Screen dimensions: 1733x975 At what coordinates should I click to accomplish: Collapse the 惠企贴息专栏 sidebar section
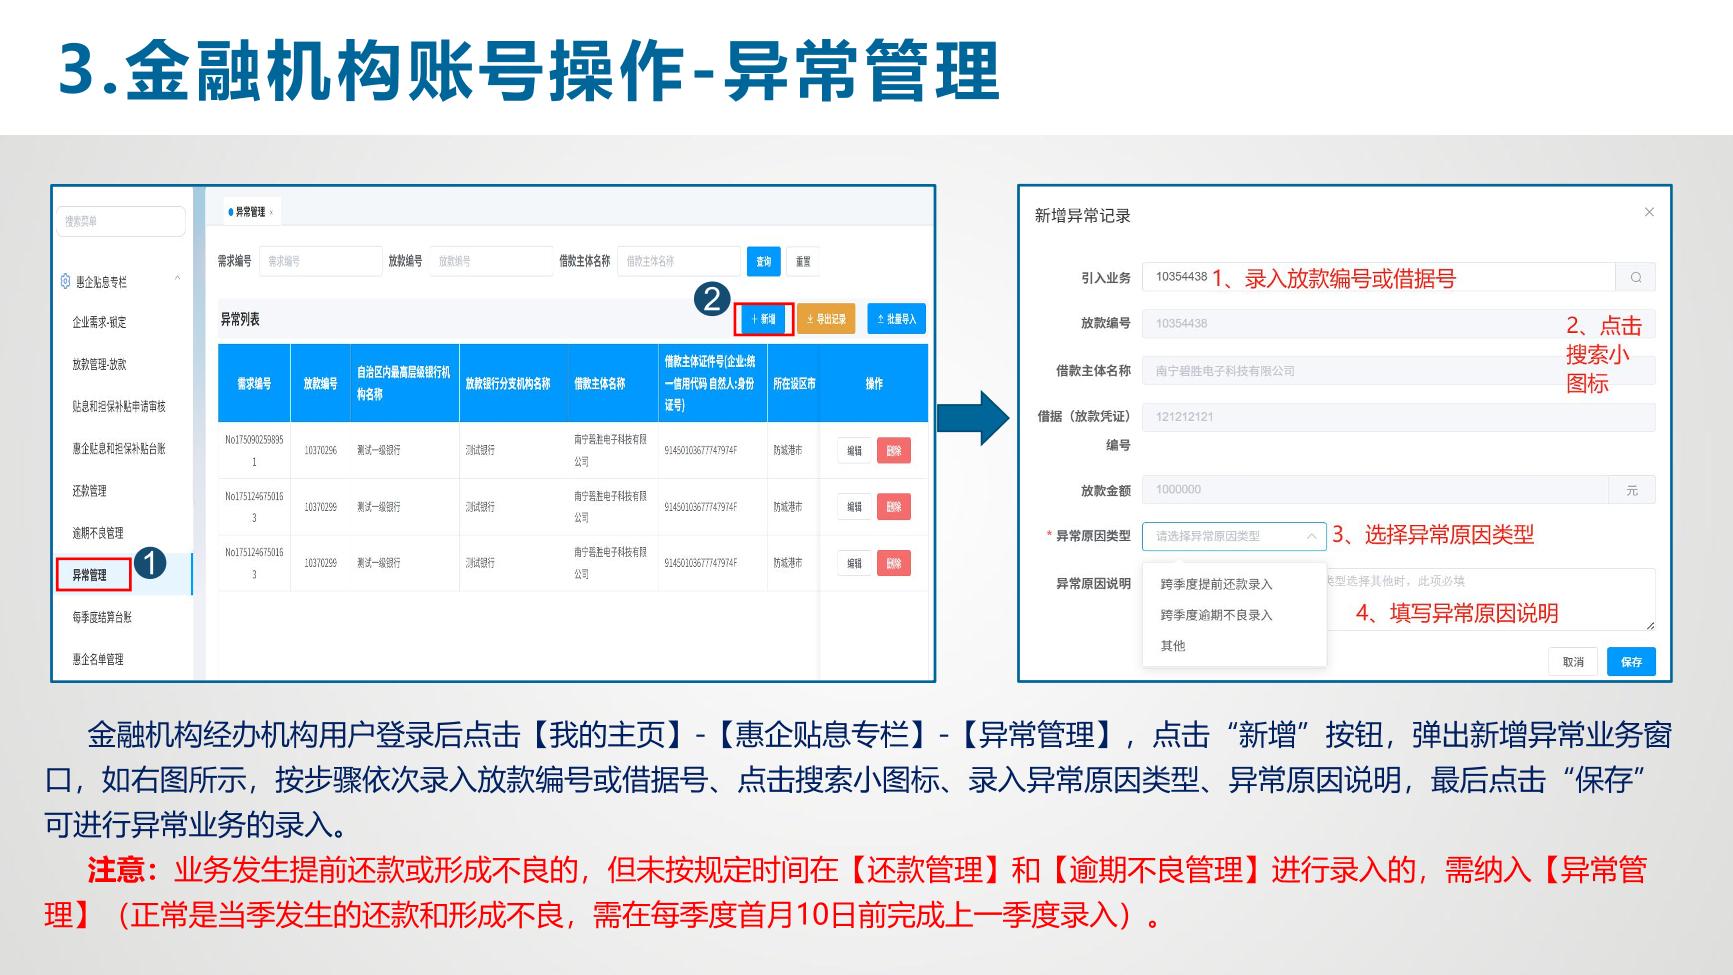coord(178,279)
